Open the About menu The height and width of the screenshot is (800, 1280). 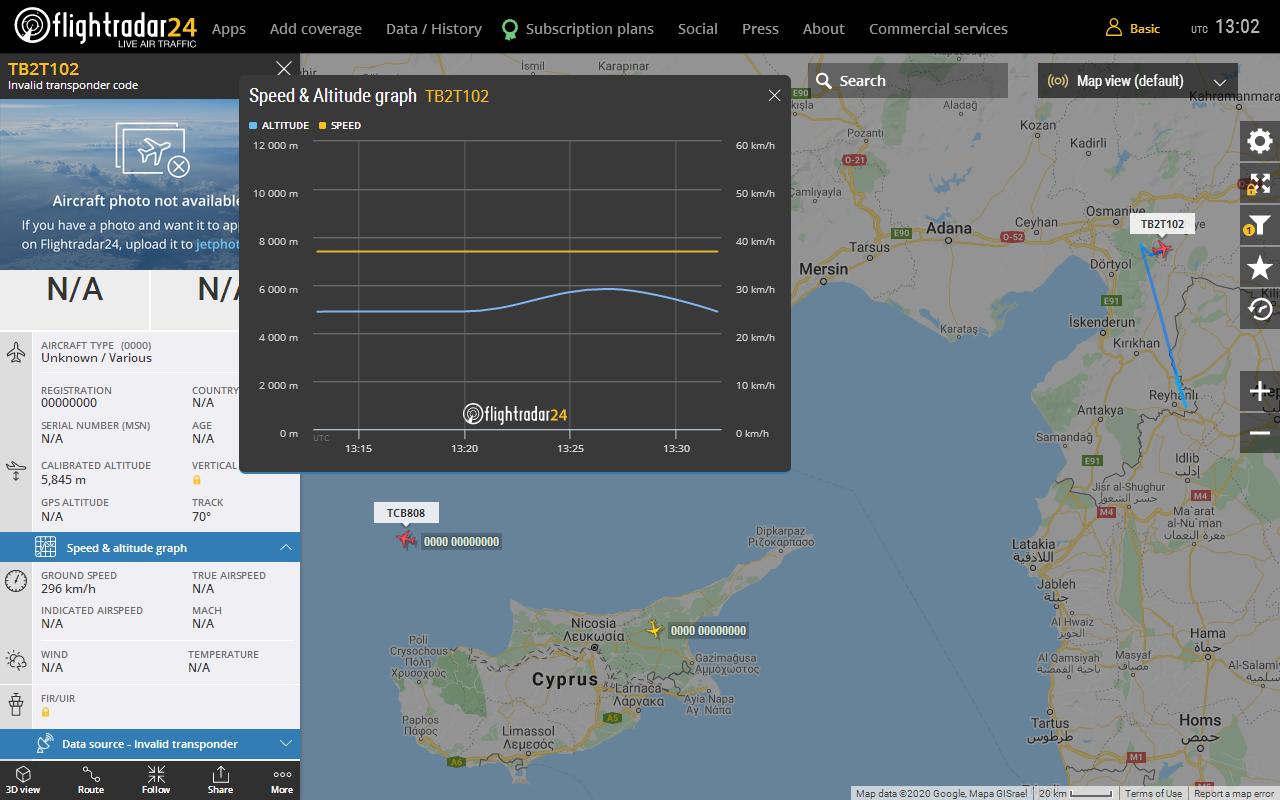coord(824,29)
